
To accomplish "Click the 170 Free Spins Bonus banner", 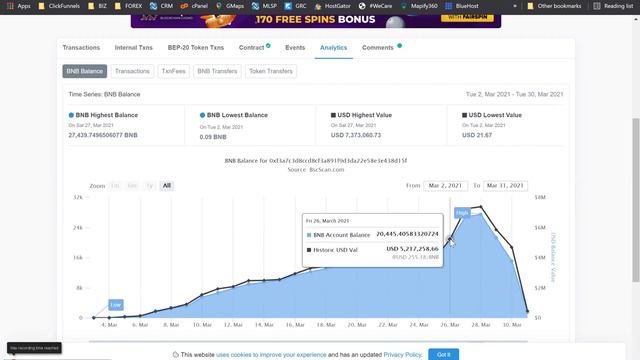I will (x=316, y=21).
